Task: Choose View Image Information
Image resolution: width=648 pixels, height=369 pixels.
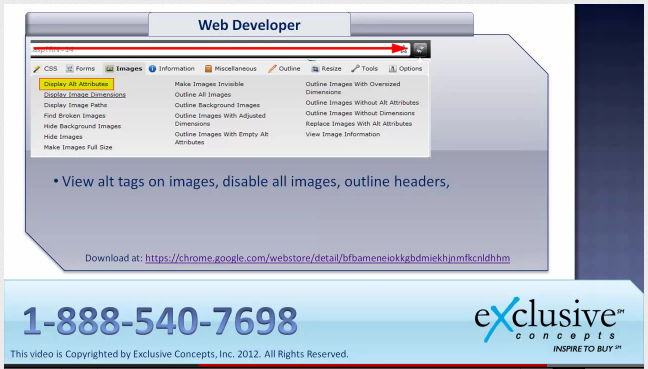Action: [343, 134]
